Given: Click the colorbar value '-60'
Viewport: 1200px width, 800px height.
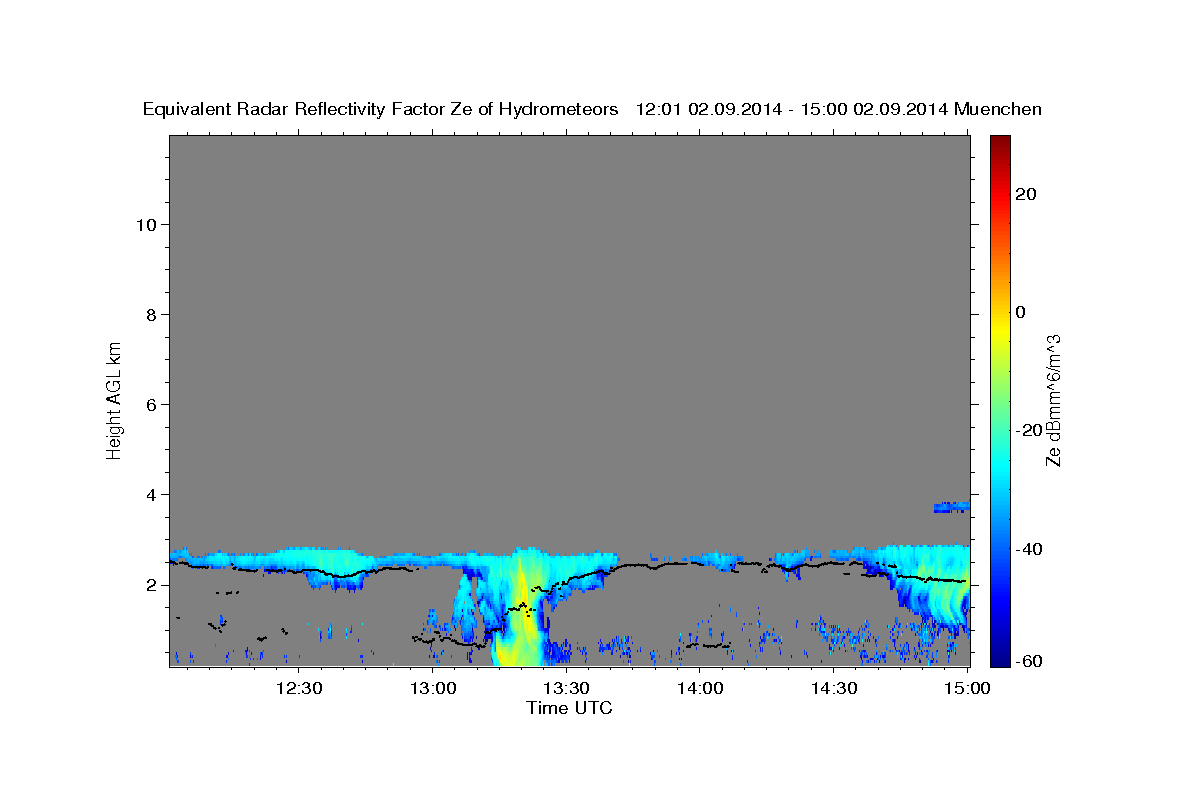Looking at the screenshot, I should point(1029,661).
